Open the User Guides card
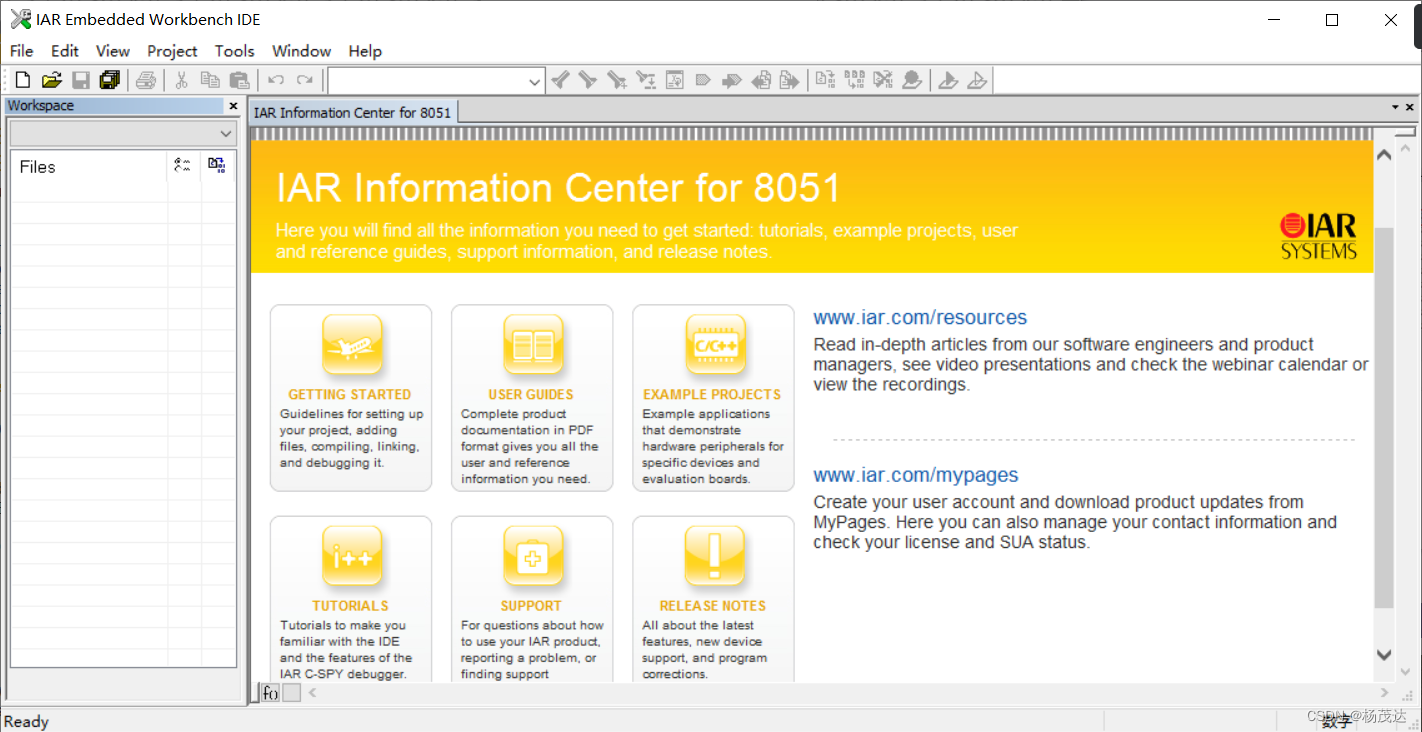The height and width of the screenshot is (732, 1422). [x=532, y=398]
